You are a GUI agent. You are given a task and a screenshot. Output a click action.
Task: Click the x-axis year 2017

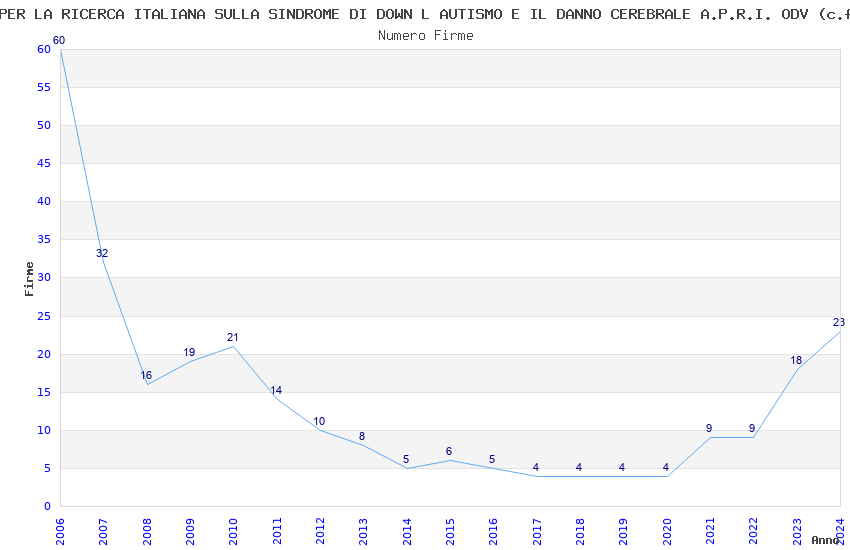coord(537,531)
